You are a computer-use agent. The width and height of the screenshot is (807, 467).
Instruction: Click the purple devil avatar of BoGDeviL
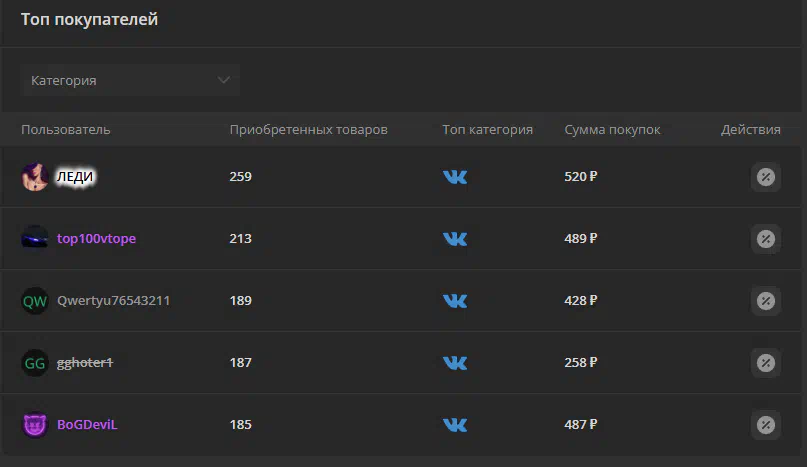(x=35, y=425)
